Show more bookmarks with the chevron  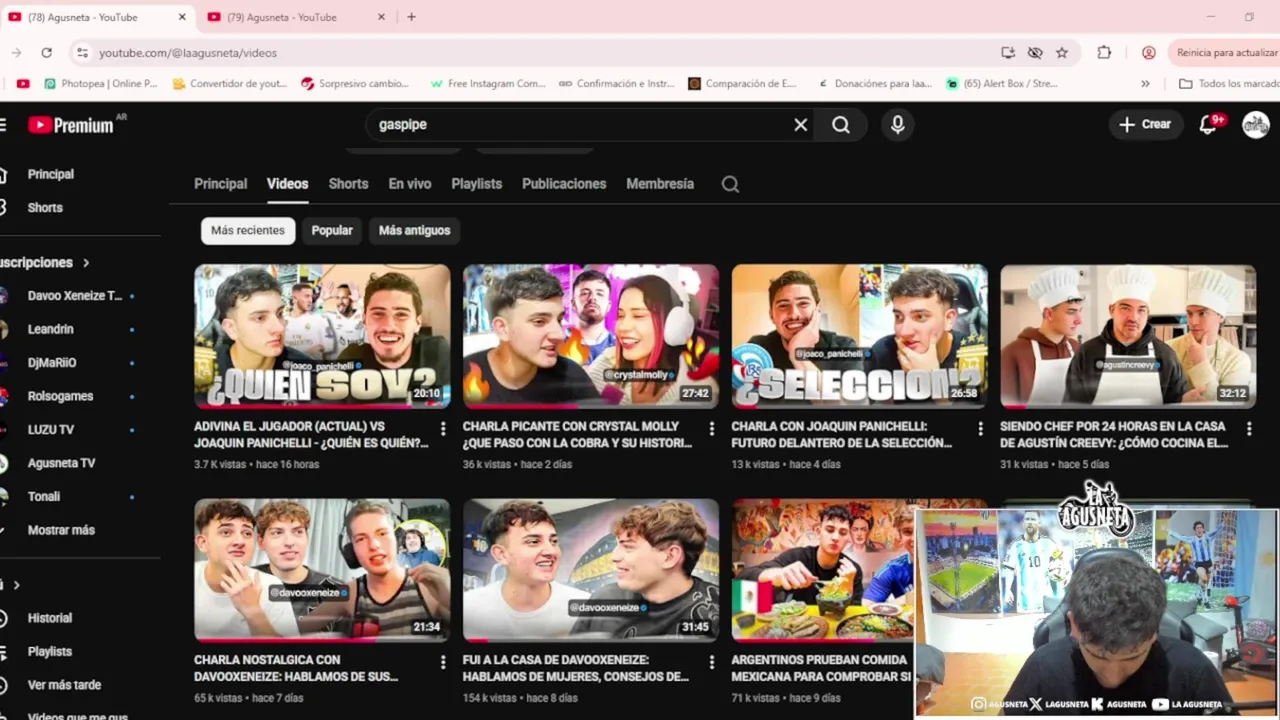(1145, 84)
